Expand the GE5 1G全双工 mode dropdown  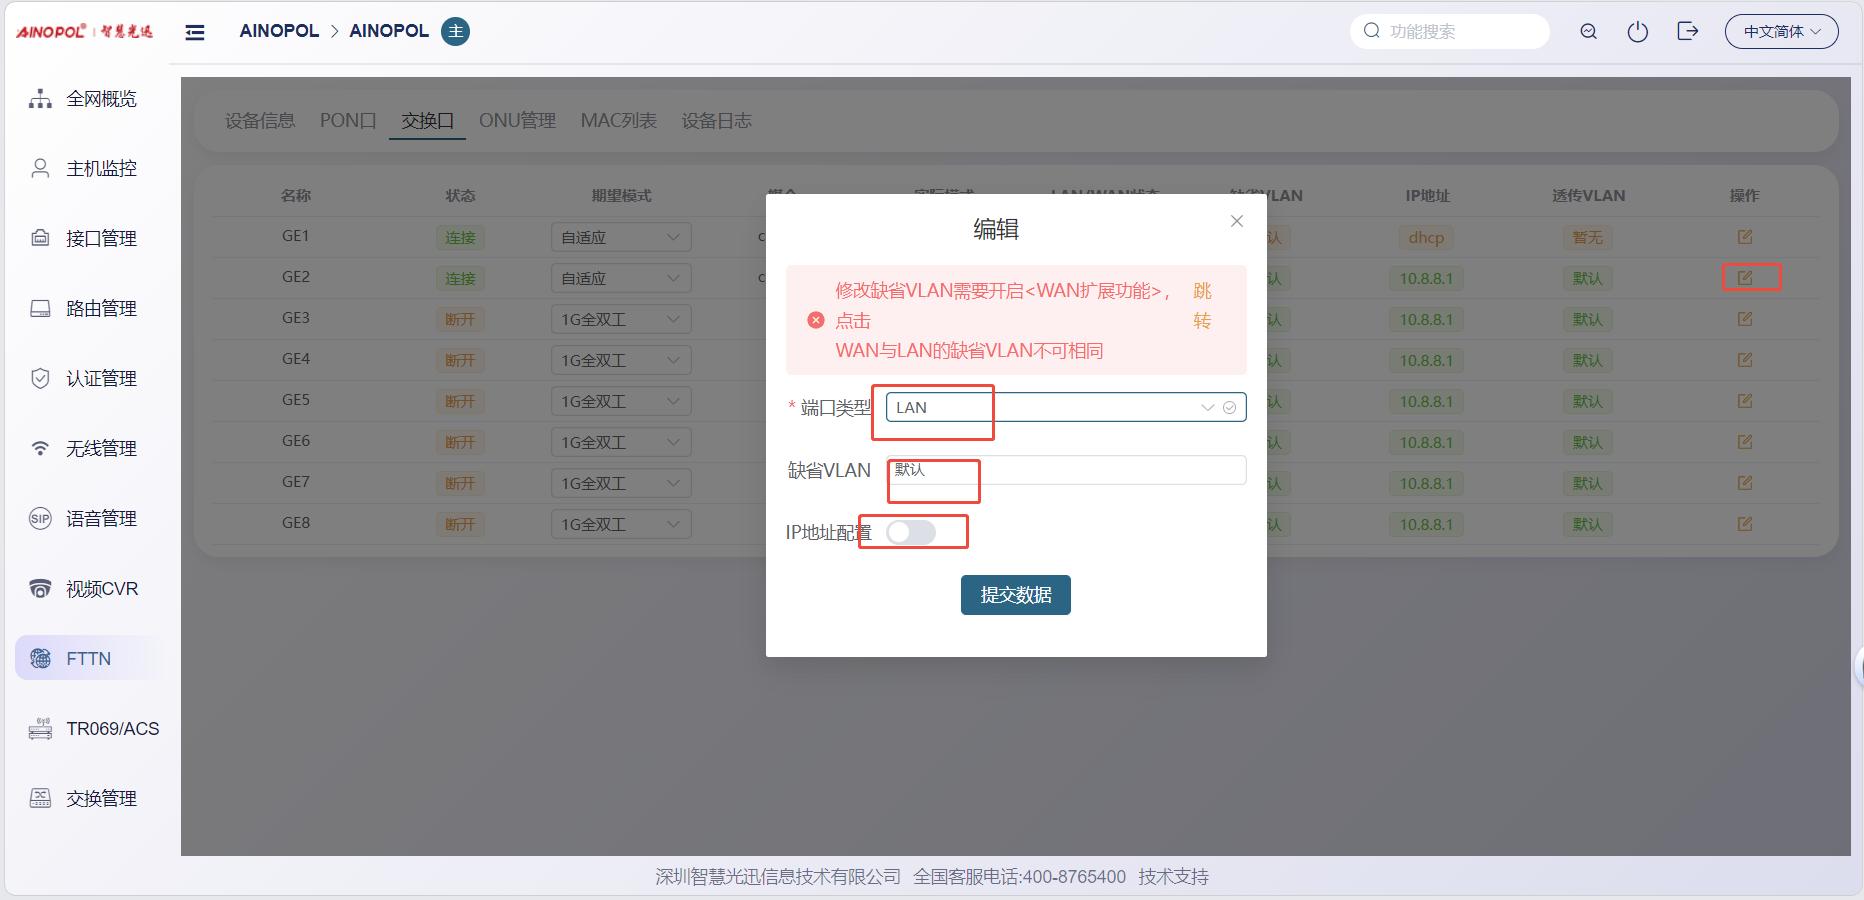(620, 402)
